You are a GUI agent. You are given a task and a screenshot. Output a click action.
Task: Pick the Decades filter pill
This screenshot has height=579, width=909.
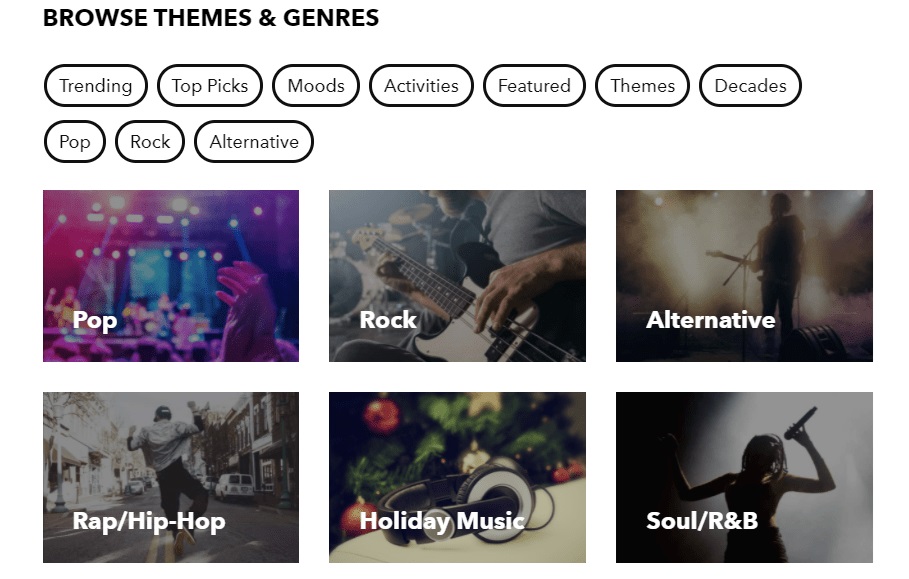(x=750, y=86)
